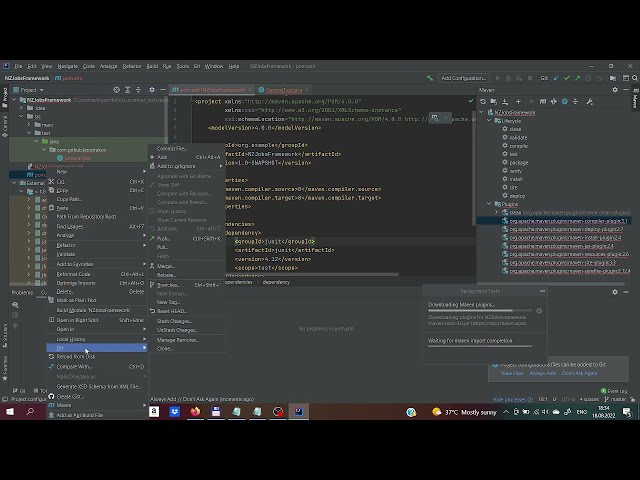The height and width of the screenshot is (480, 640).
Task: Click the Git update project arrow icon
Action: coord(556,78)
